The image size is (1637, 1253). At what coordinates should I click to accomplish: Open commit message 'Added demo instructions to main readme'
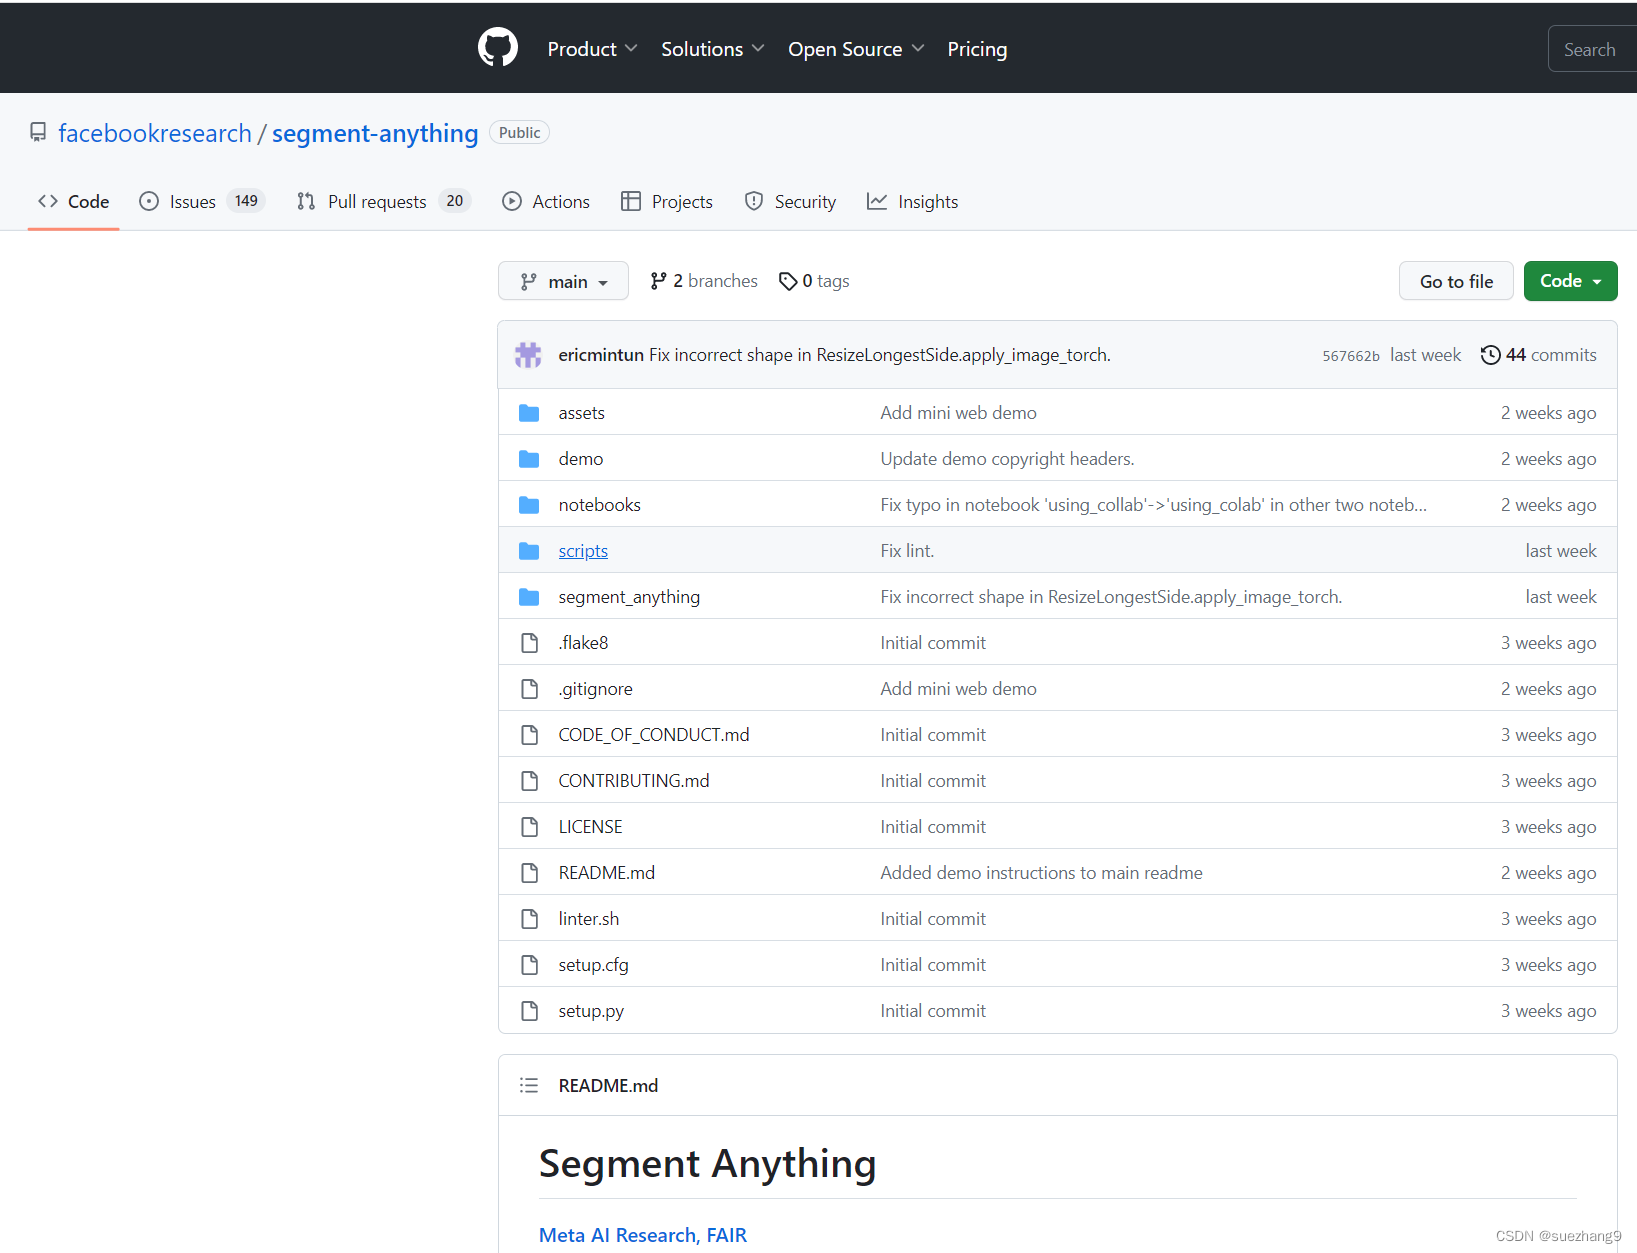pyautogui.click(x=1041, y=873)
